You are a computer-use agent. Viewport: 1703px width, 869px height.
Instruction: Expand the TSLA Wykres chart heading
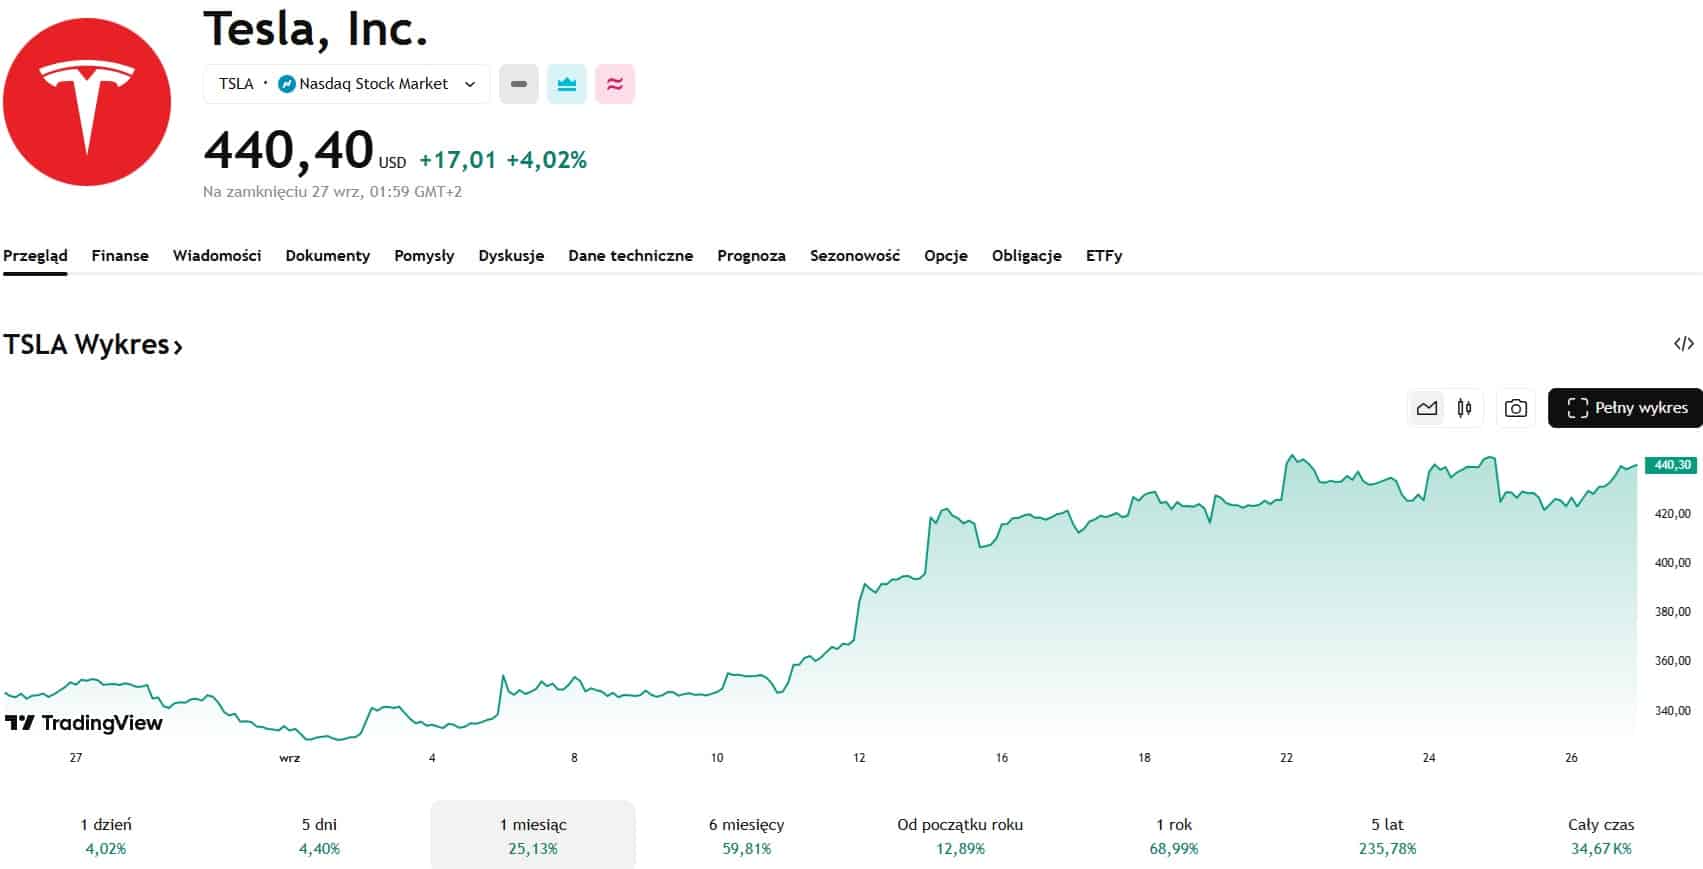tap(93, 345)
